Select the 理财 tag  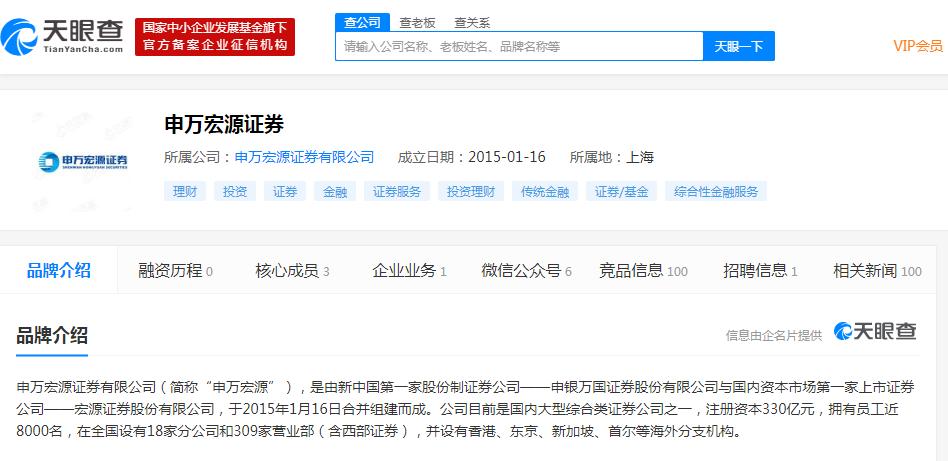185,192
